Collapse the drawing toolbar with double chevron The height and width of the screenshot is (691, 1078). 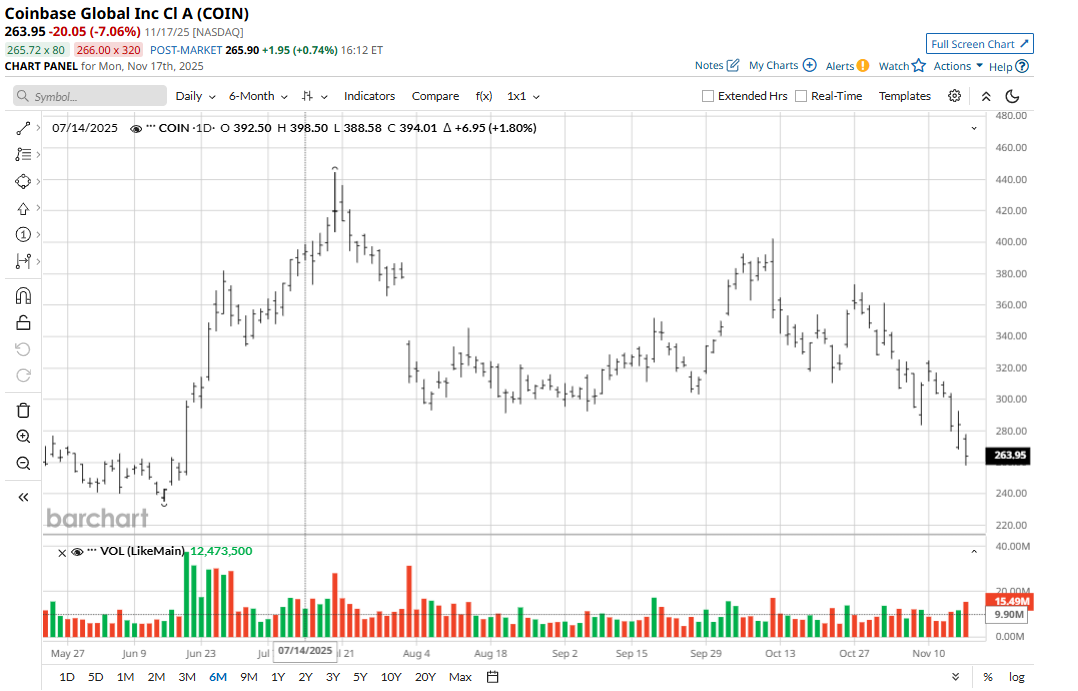pyautogui.click(x=23, y=497)
